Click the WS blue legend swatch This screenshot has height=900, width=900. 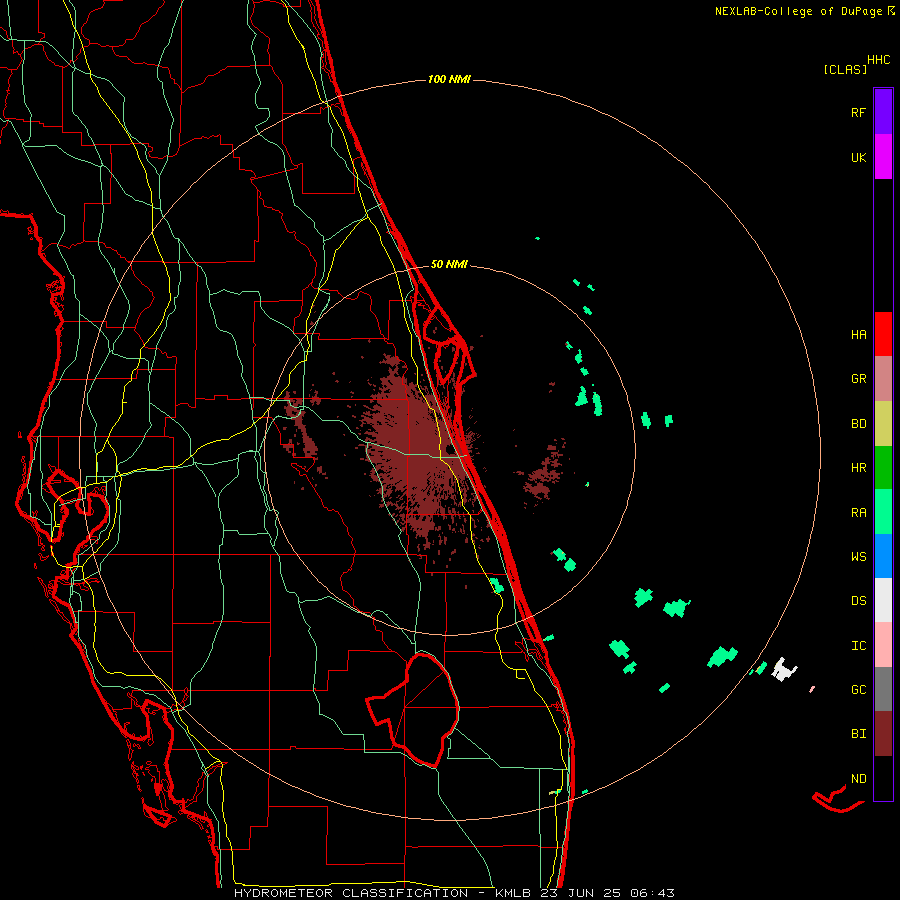pyautogui.click(x=883, y=556)
